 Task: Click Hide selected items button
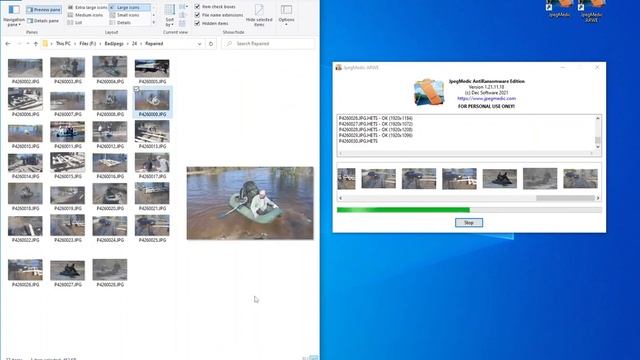259,16
